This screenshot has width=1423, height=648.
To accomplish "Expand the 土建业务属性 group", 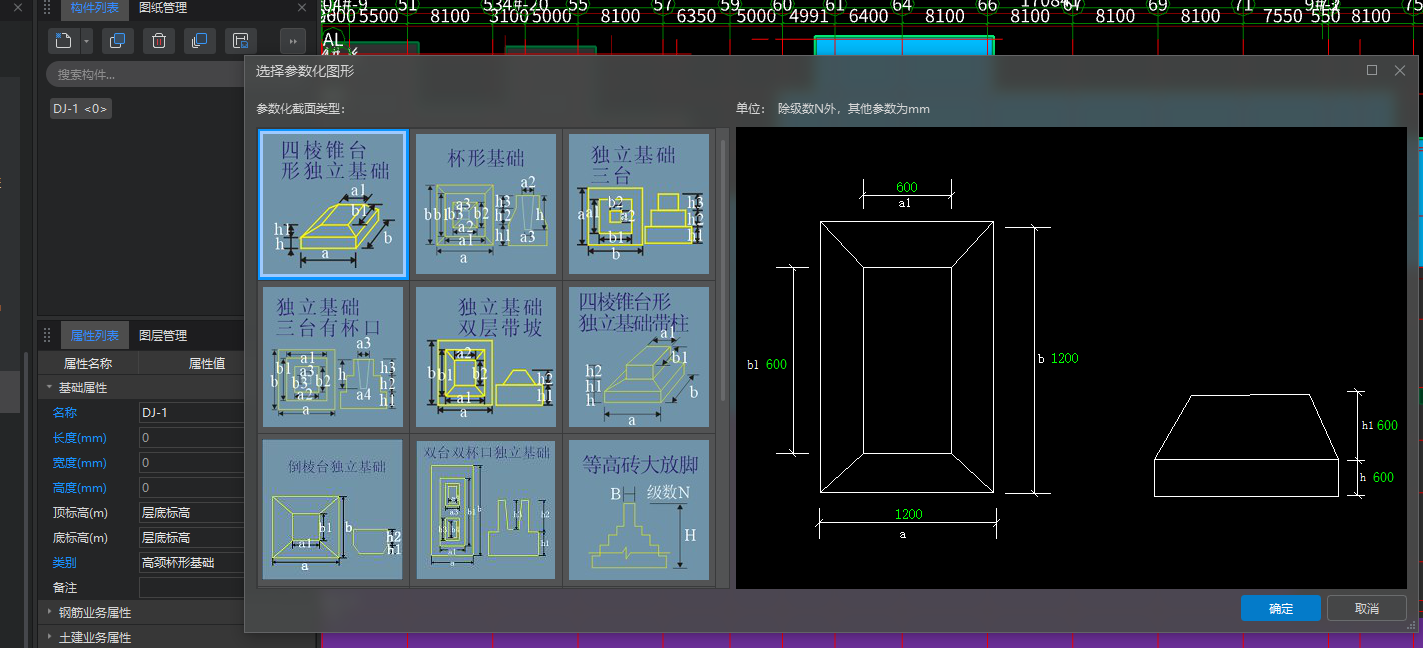I will tap(49, 637).
